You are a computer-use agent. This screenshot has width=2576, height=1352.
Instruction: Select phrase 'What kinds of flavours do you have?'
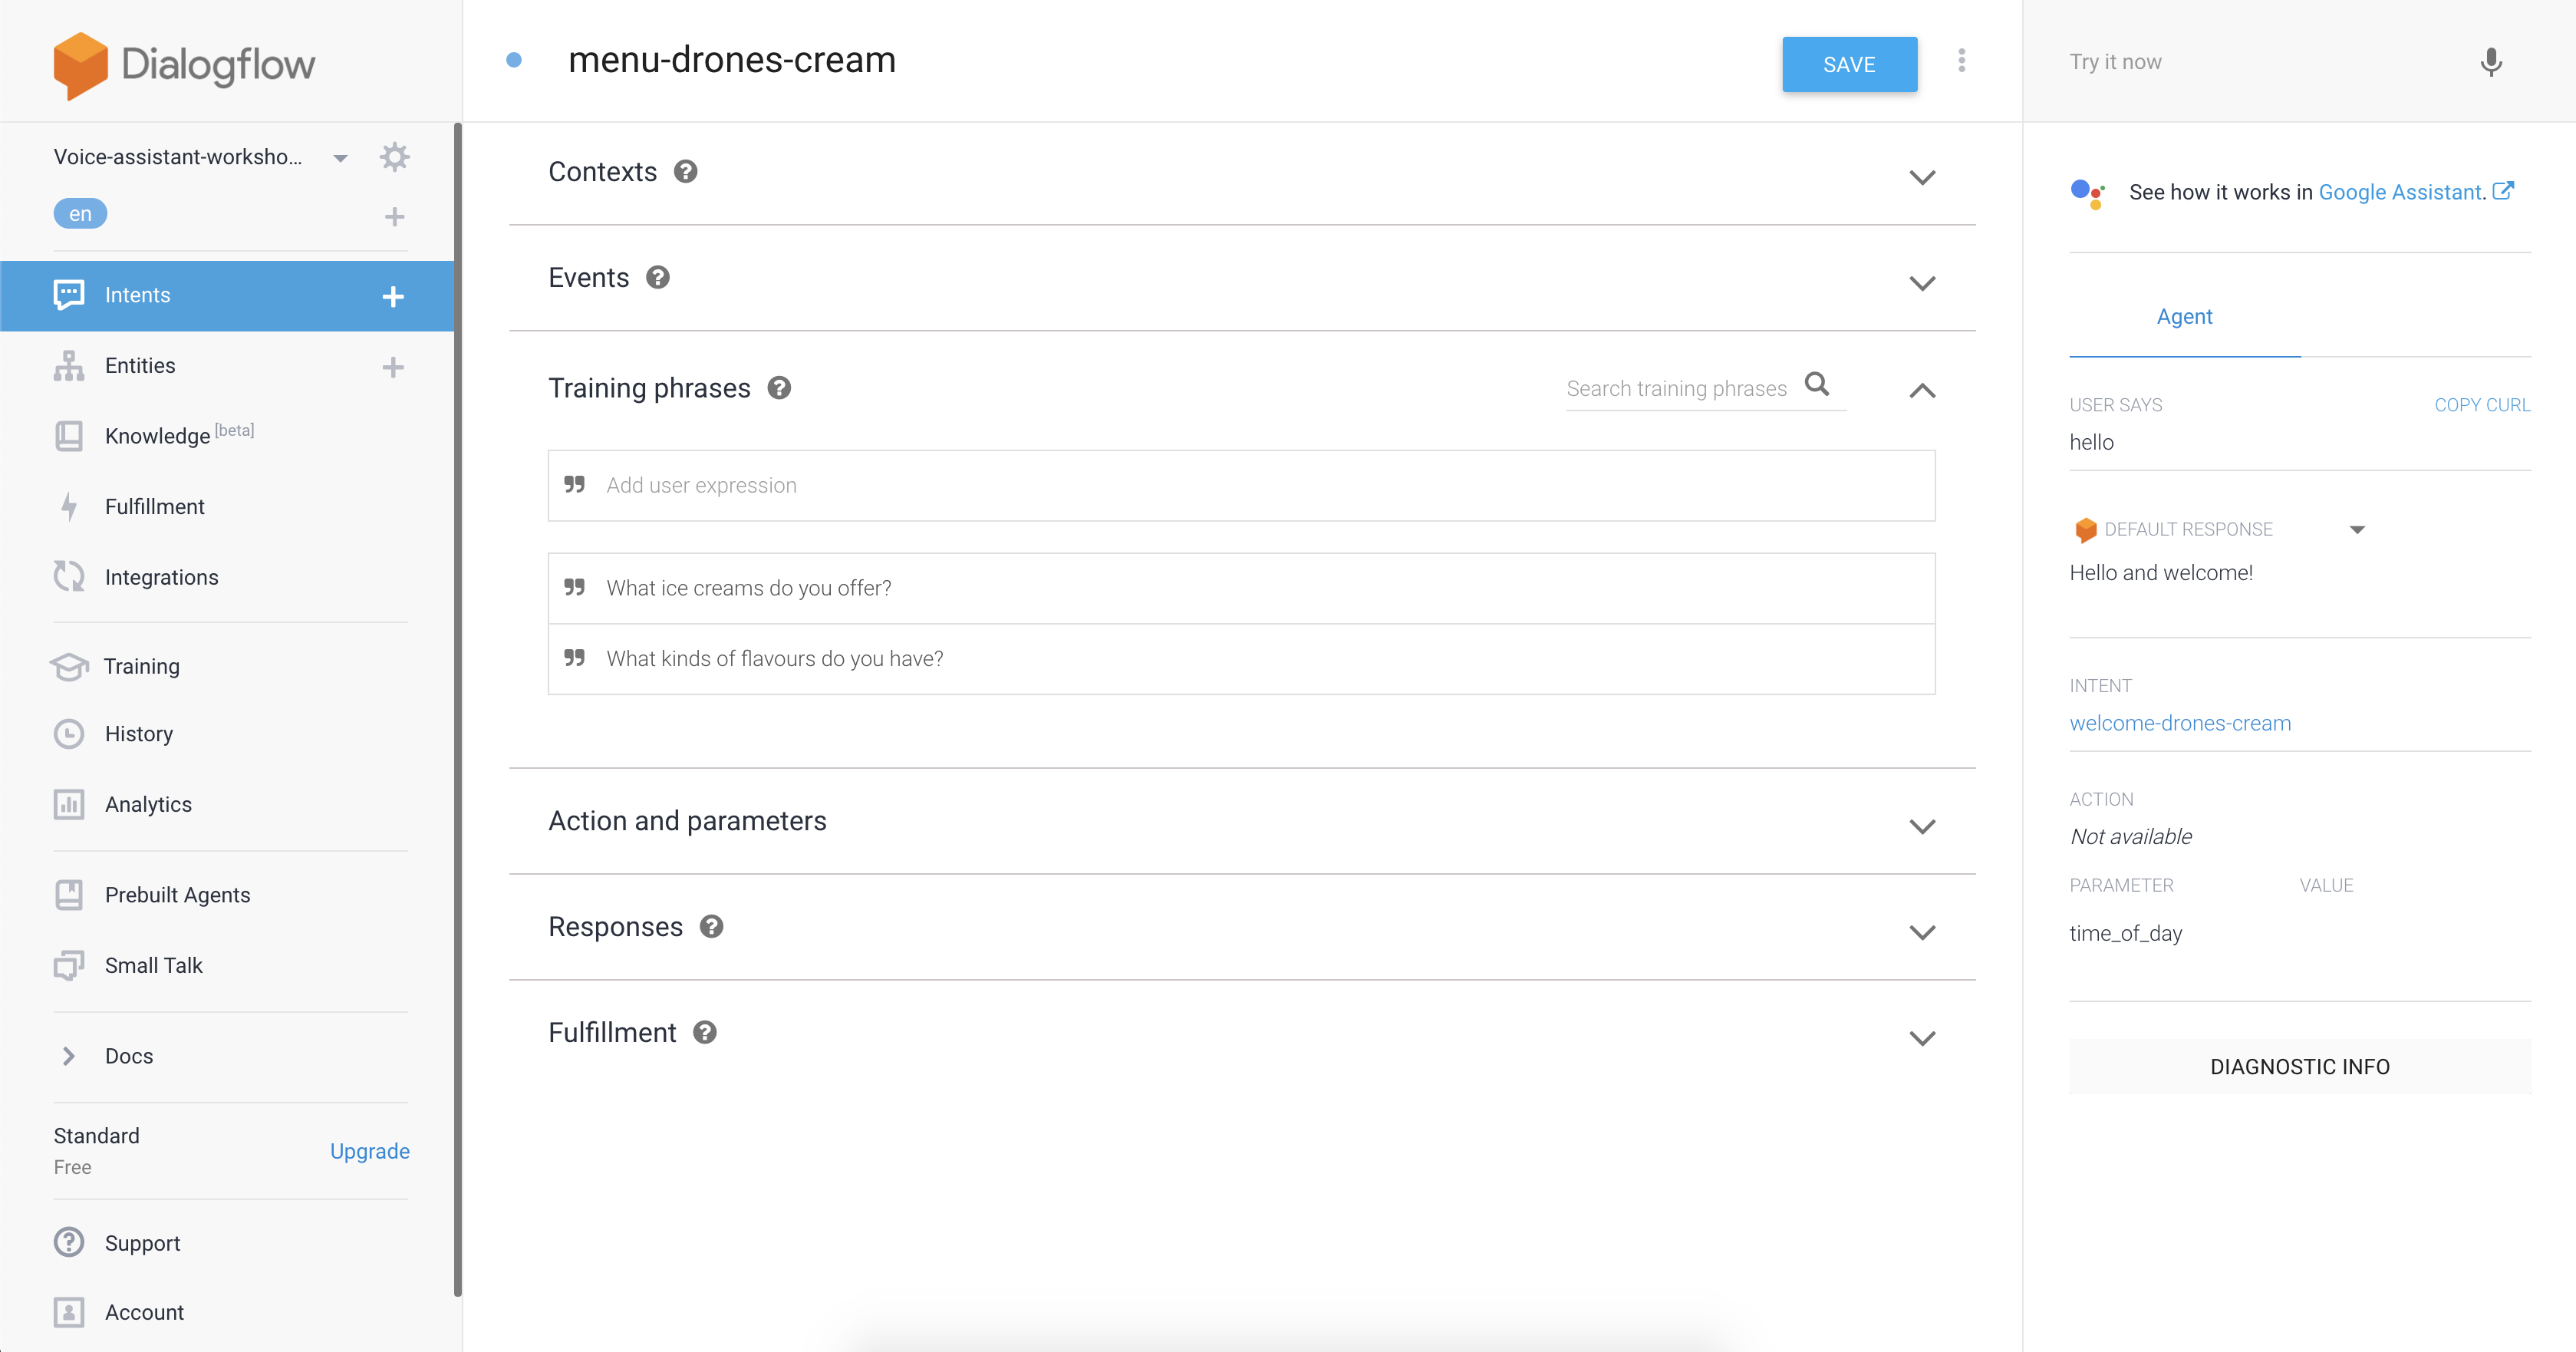1241,659
